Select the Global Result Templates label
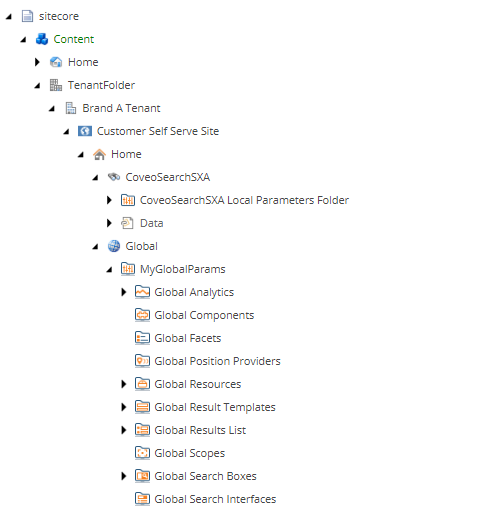Screen dimensions: 488x511 [215, 407]
